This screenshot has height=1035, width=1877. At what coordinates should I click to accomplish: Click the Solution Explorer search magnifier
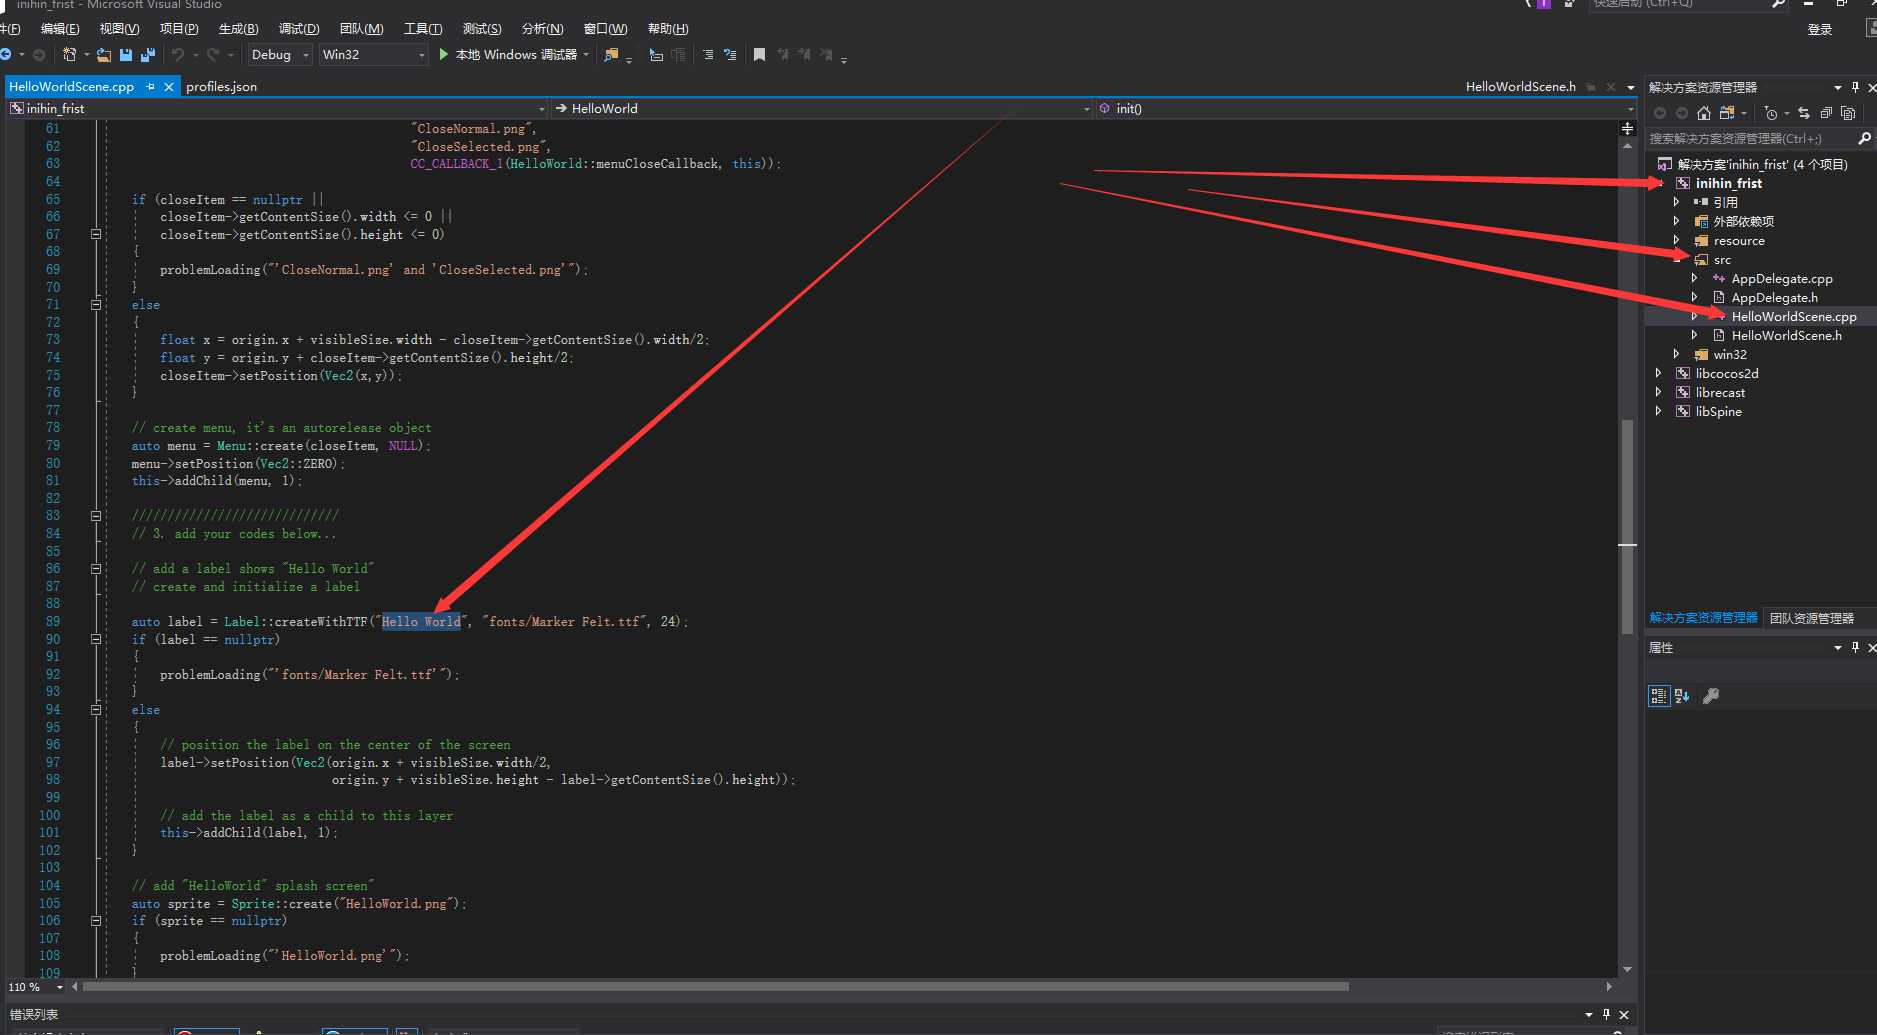[1864, 138]
